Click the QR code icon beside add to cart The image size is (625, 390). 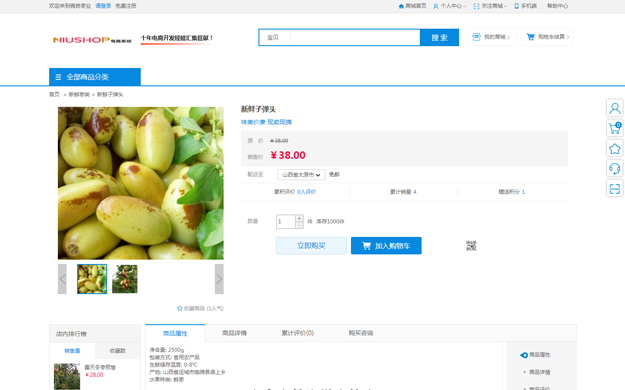click(471, 246)
